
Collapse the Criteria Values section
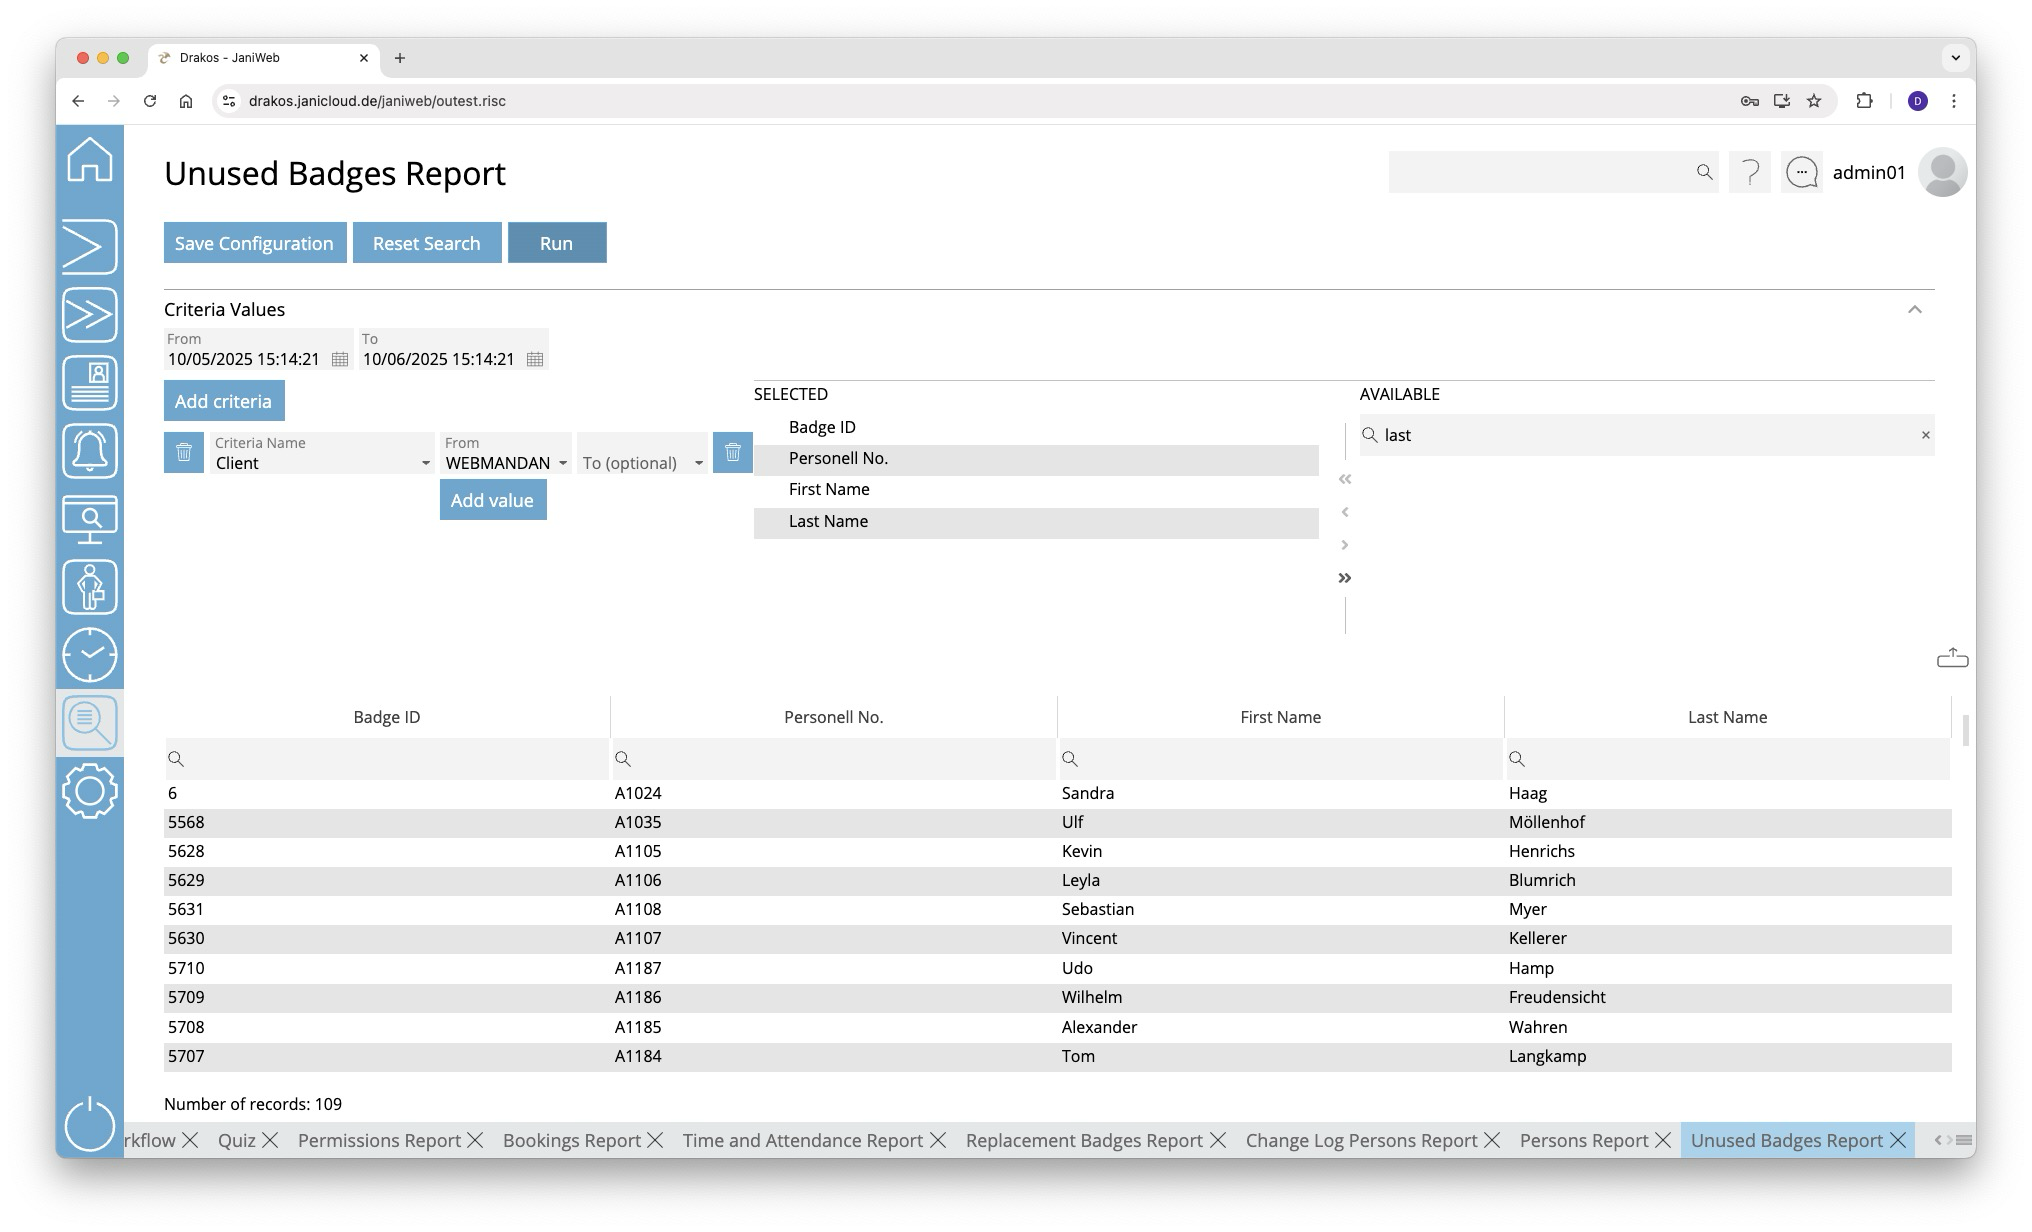click(1914, 310)
